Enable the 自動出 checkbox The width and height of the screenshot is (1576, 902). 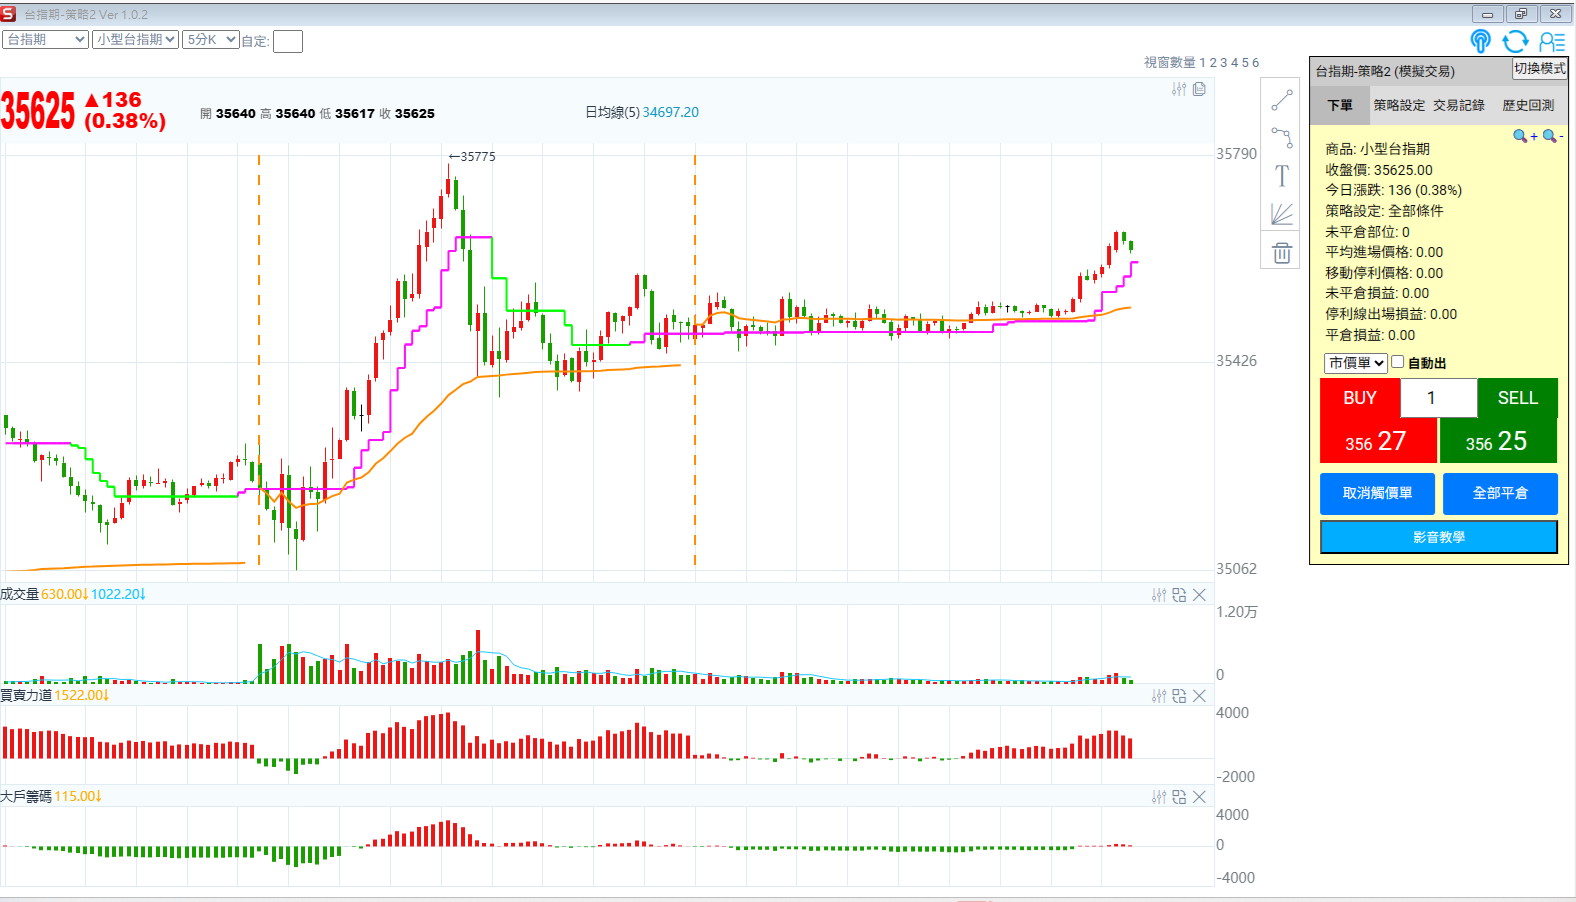pyautogui.click(x=1398, y=362)
